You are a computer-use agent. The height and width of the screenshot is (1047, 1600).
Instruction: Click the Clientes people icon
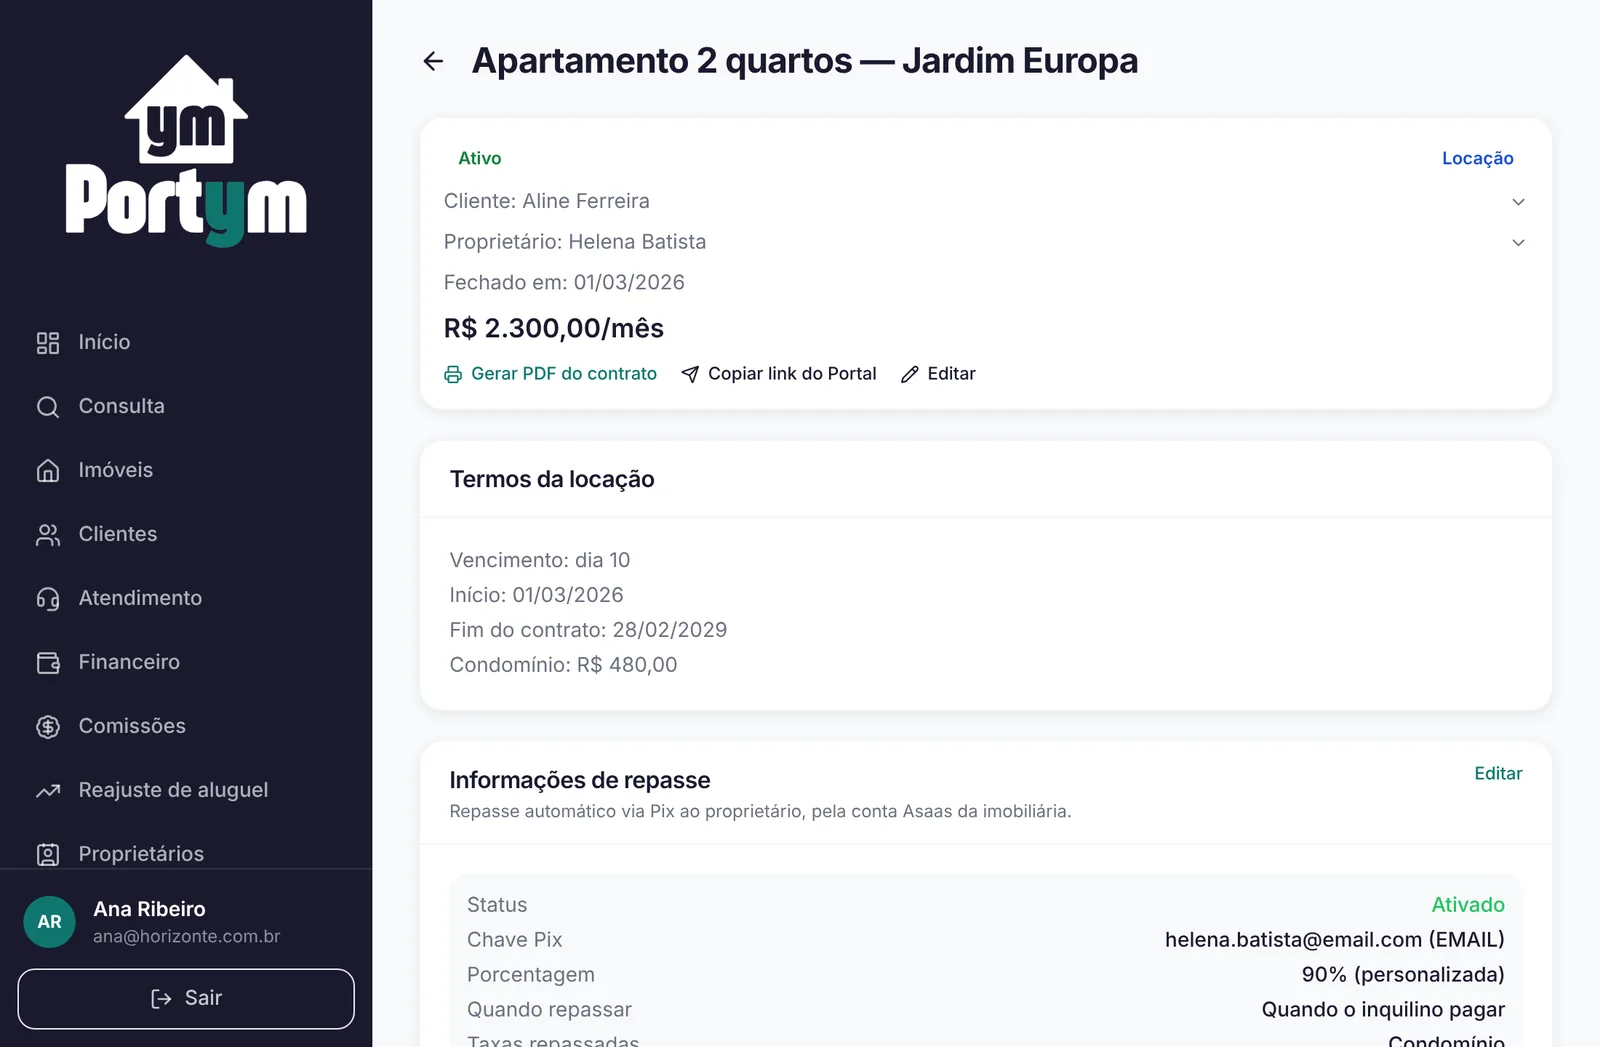tap(48, 535)
